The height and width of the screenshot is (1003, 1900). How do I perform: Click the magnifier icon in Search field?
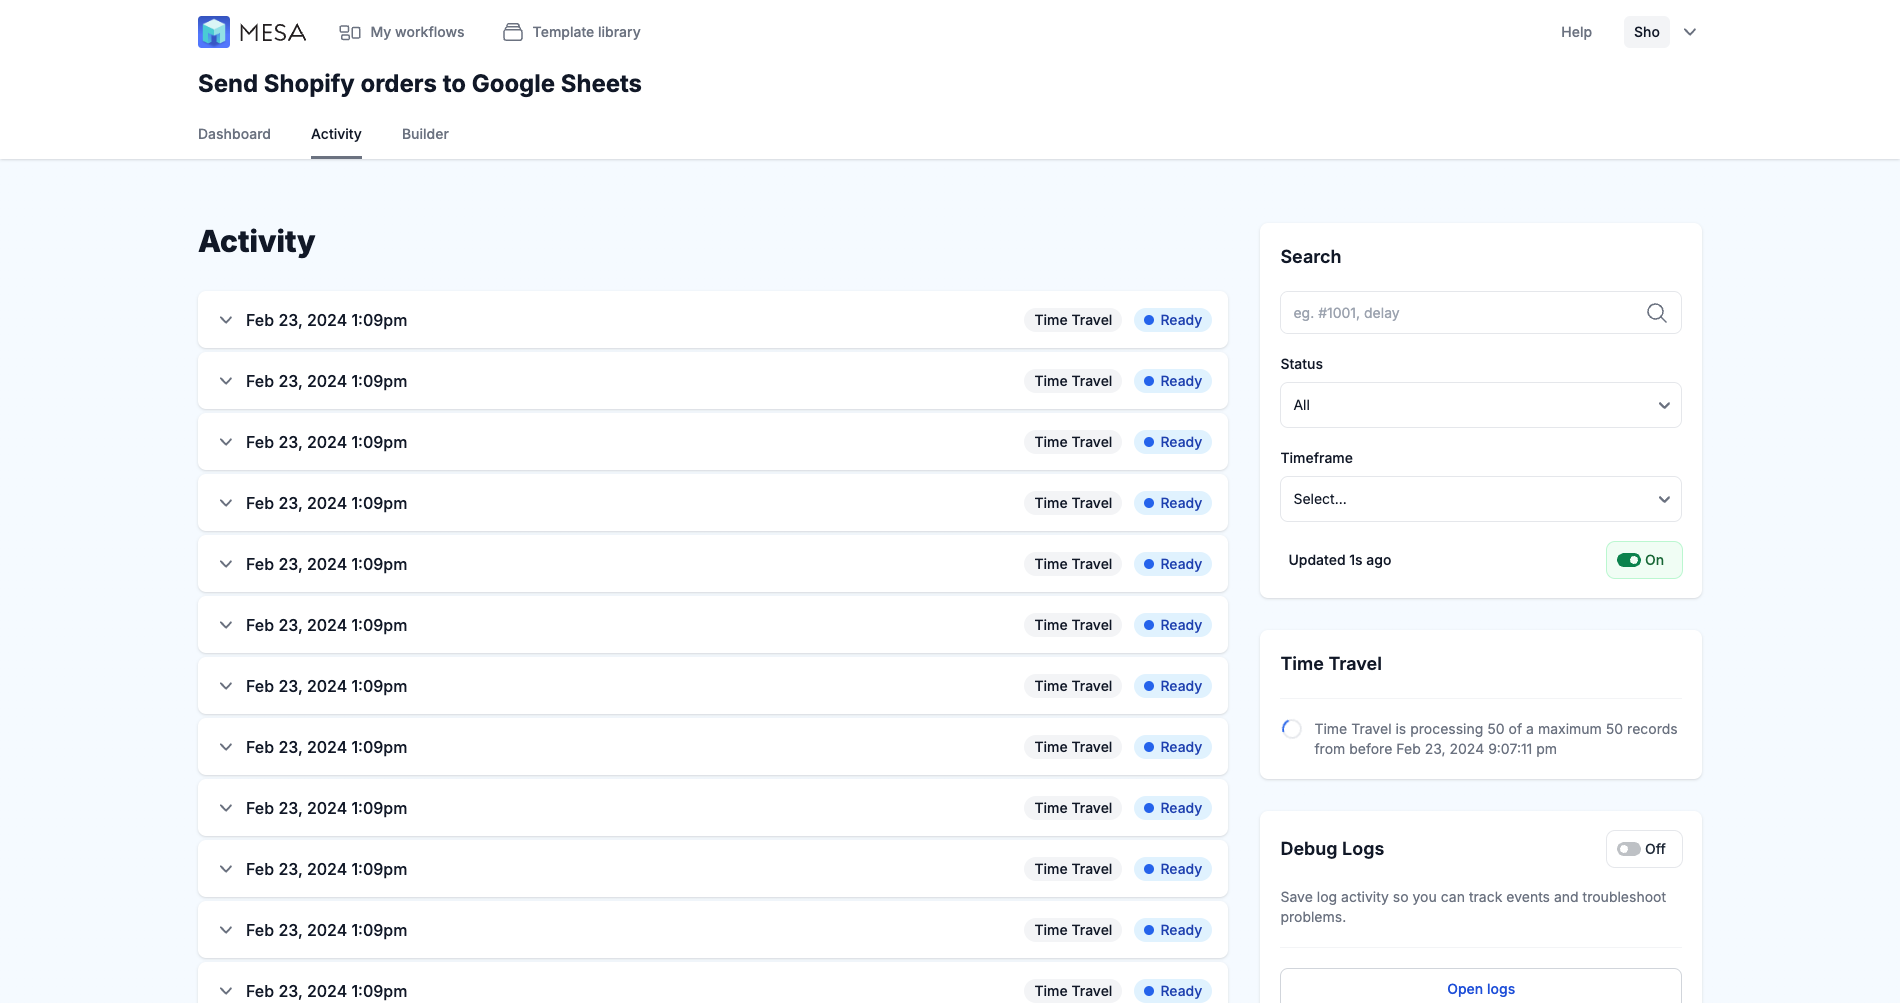[1656, 313]
